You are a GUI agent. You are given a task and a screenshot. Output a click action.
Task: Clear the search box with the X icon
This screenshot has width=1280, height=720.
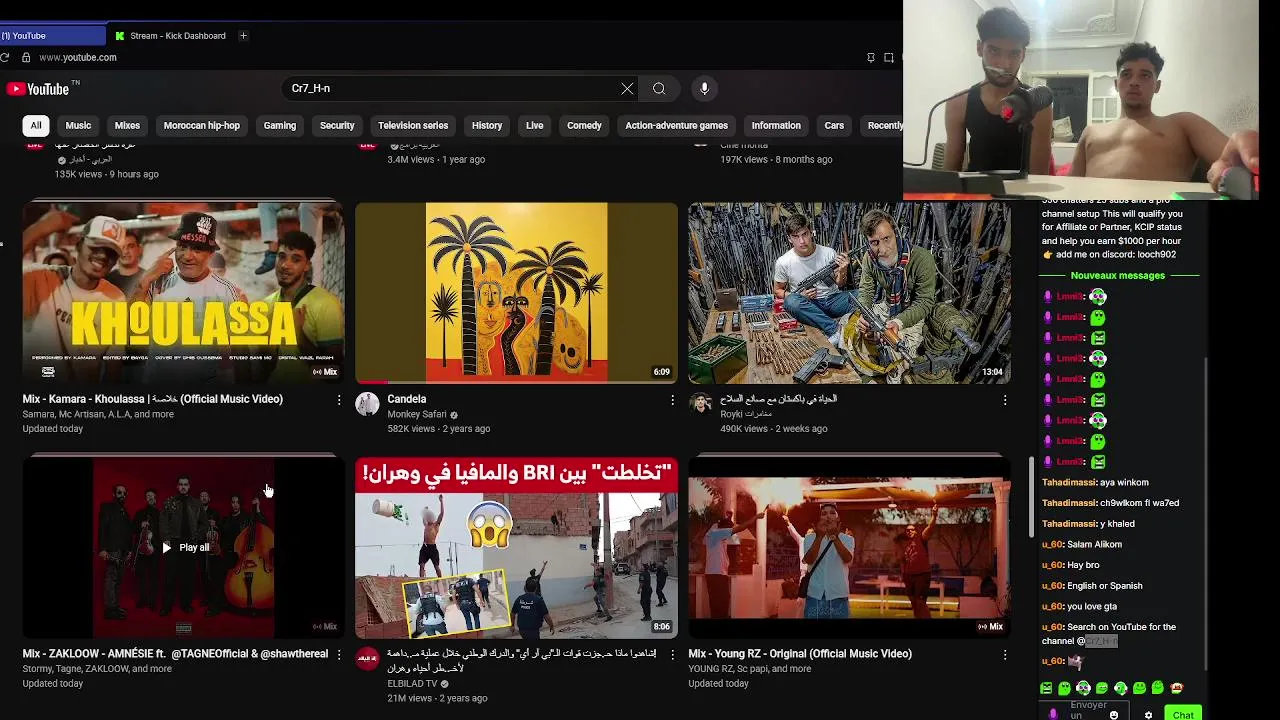[x=627, y=89]
